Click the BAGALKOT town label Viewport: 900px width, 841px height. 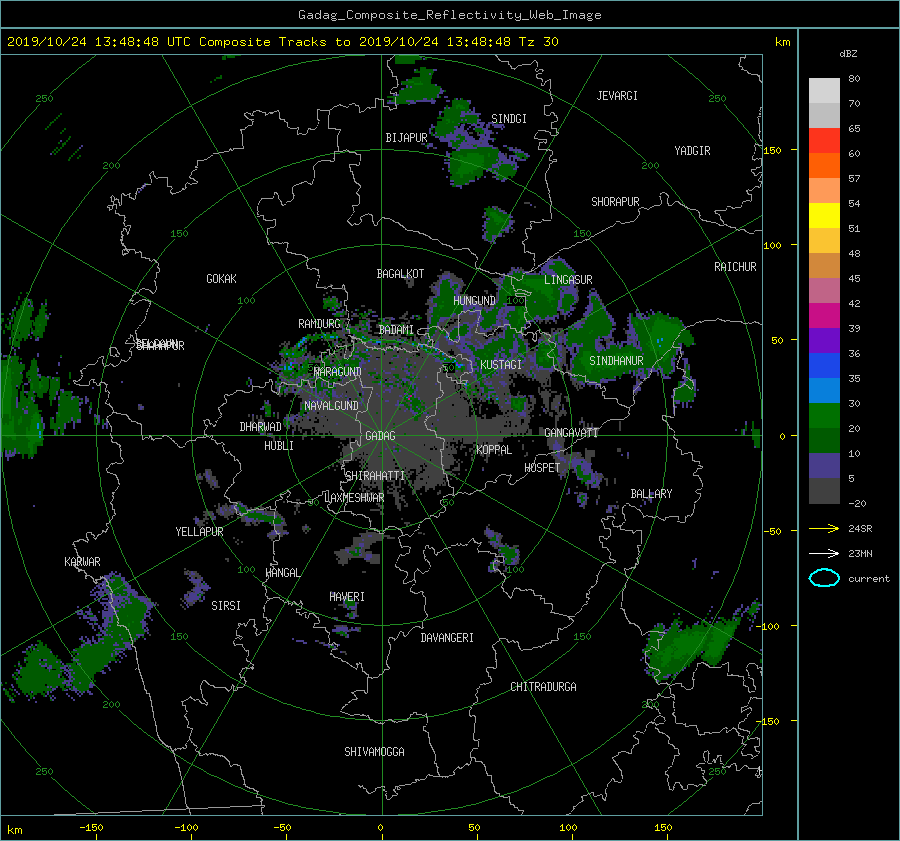pyautogui.click(x=400, y=274)
